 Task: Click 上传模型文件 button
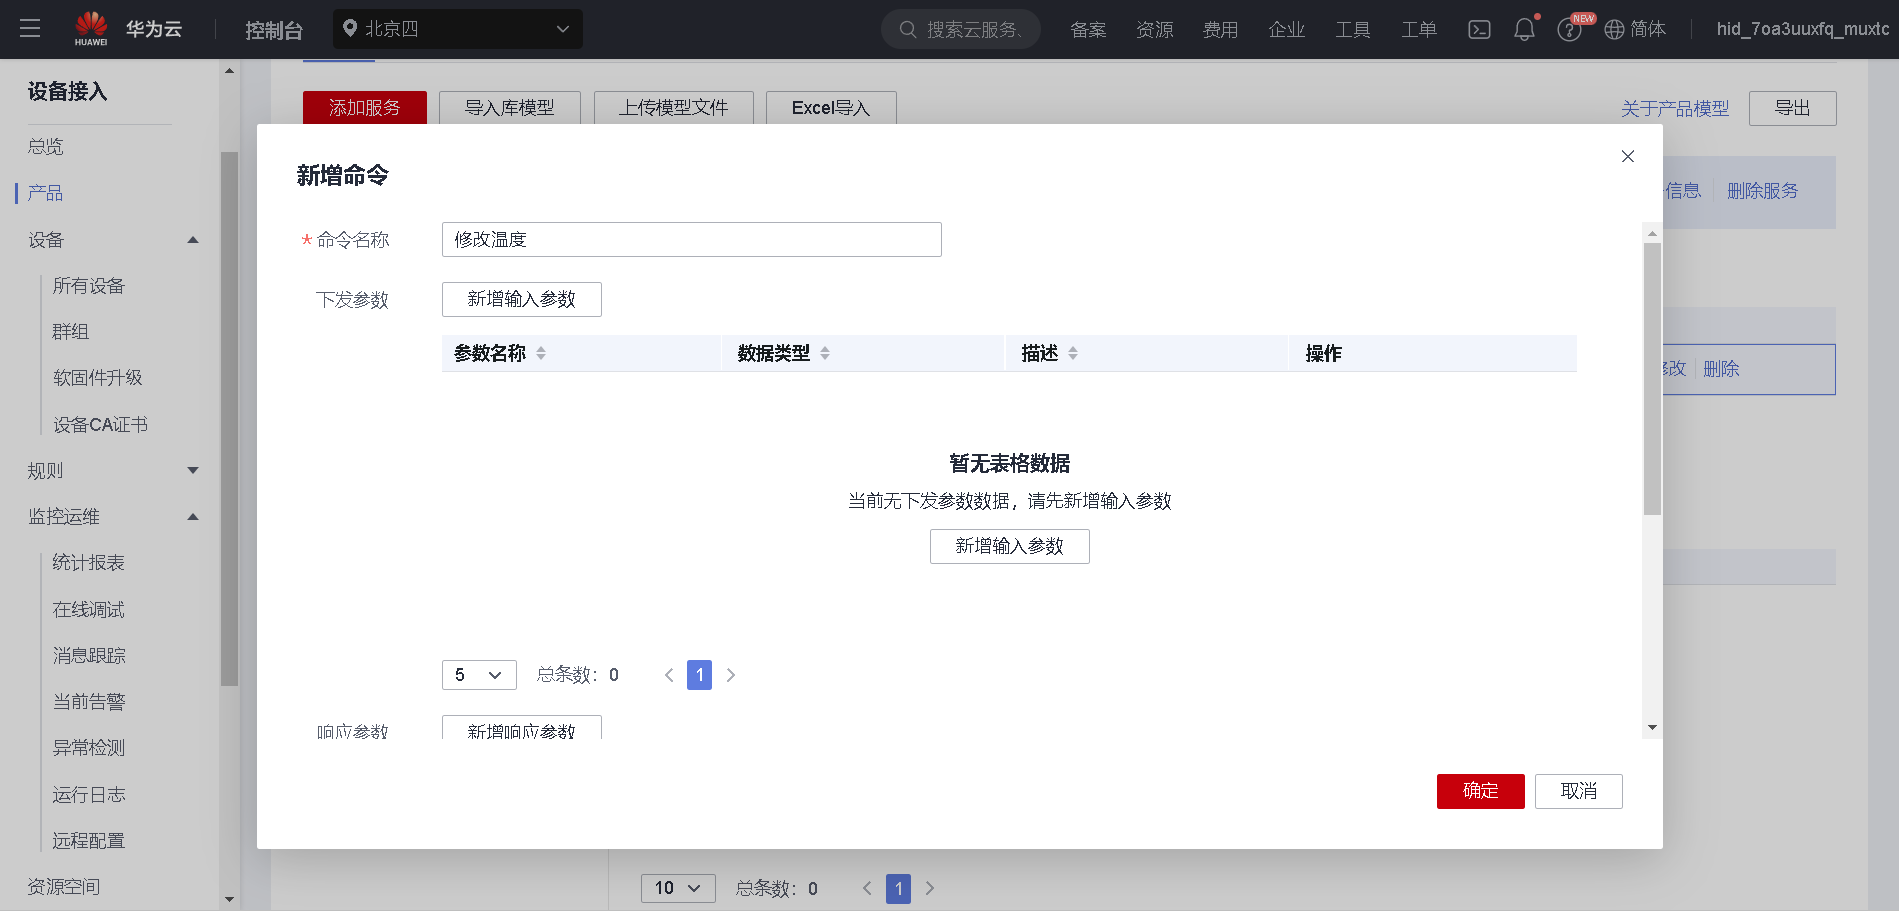point(674,108)
